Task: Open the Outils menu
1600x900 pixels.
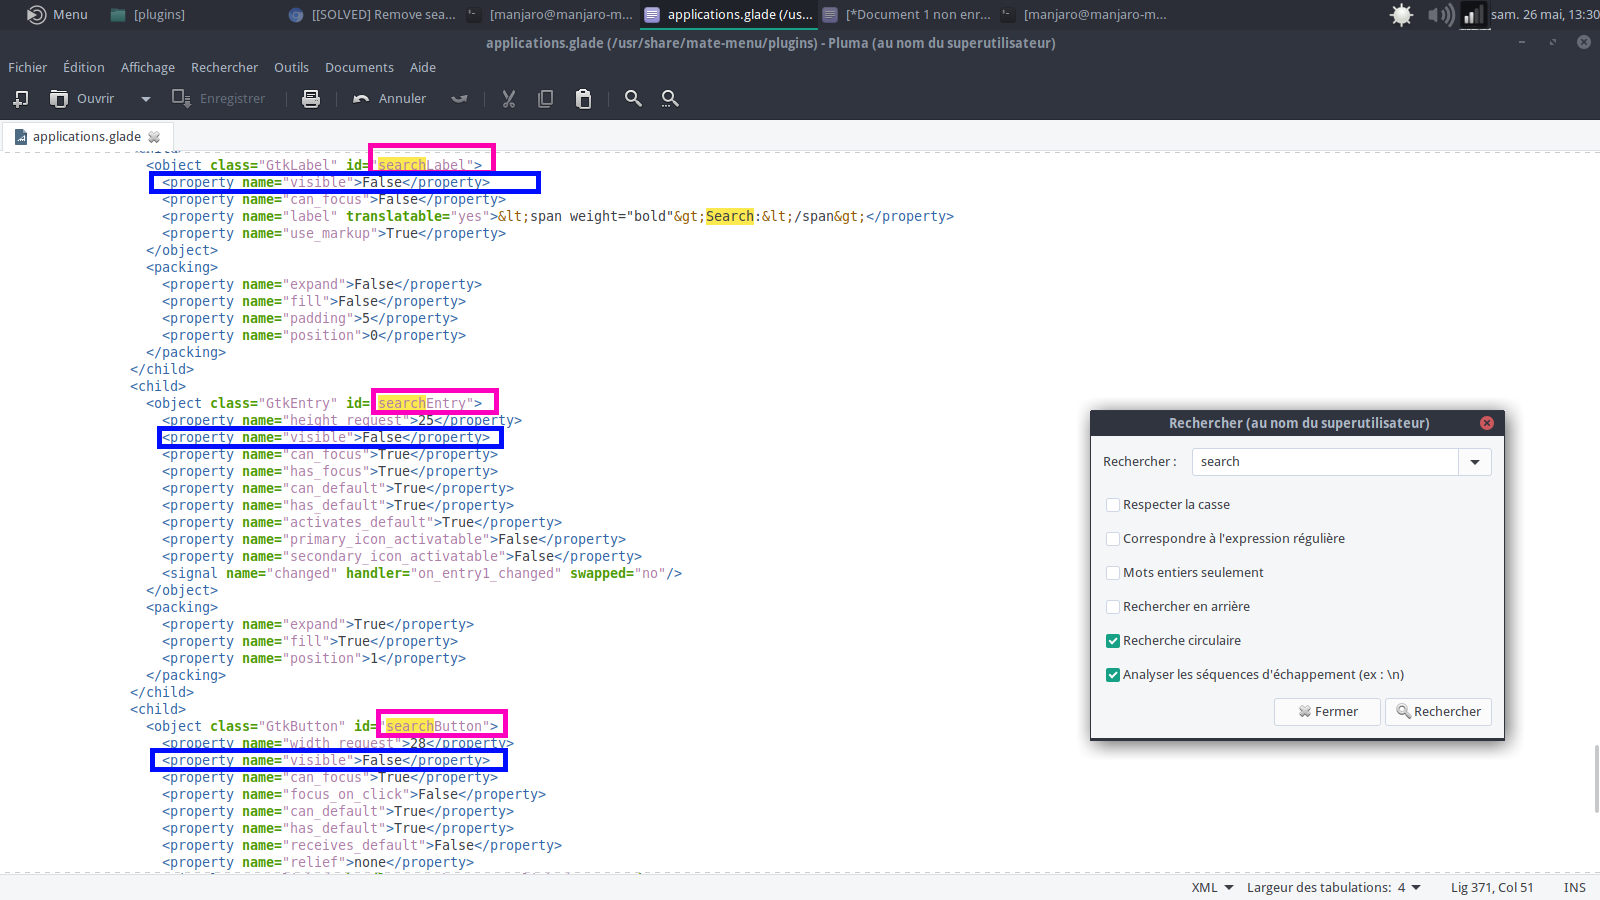Action: 291,67
